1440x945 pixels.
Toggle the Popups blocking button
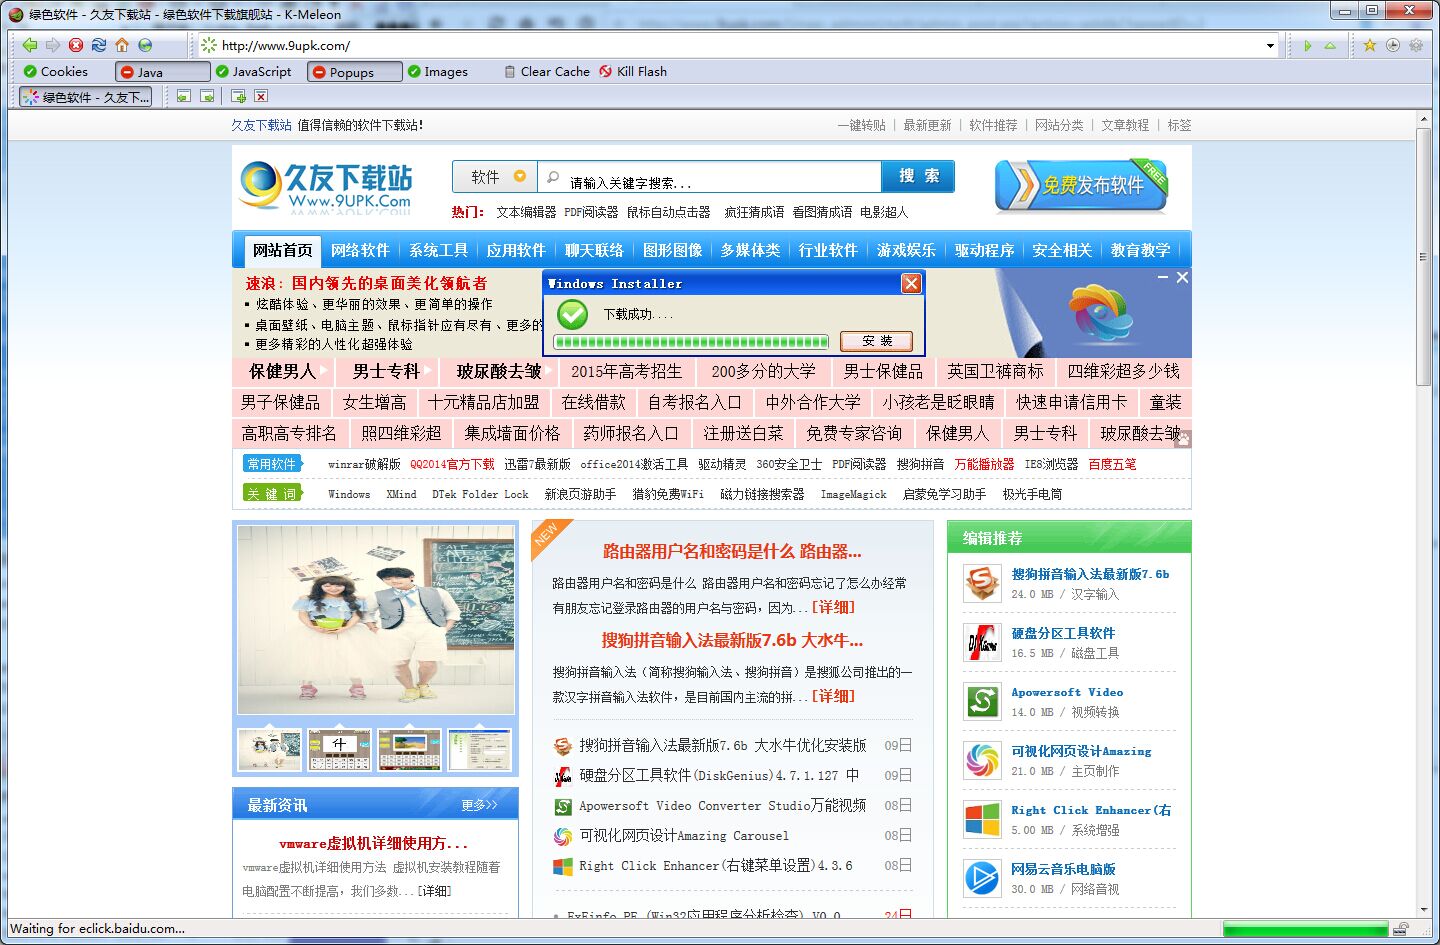(x=355, y=72)
